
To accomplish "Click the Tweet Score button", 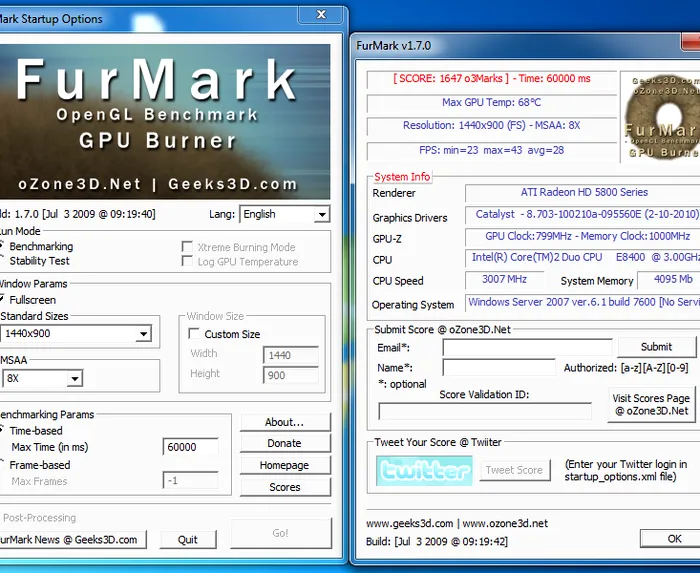I will tap(515, 470).
